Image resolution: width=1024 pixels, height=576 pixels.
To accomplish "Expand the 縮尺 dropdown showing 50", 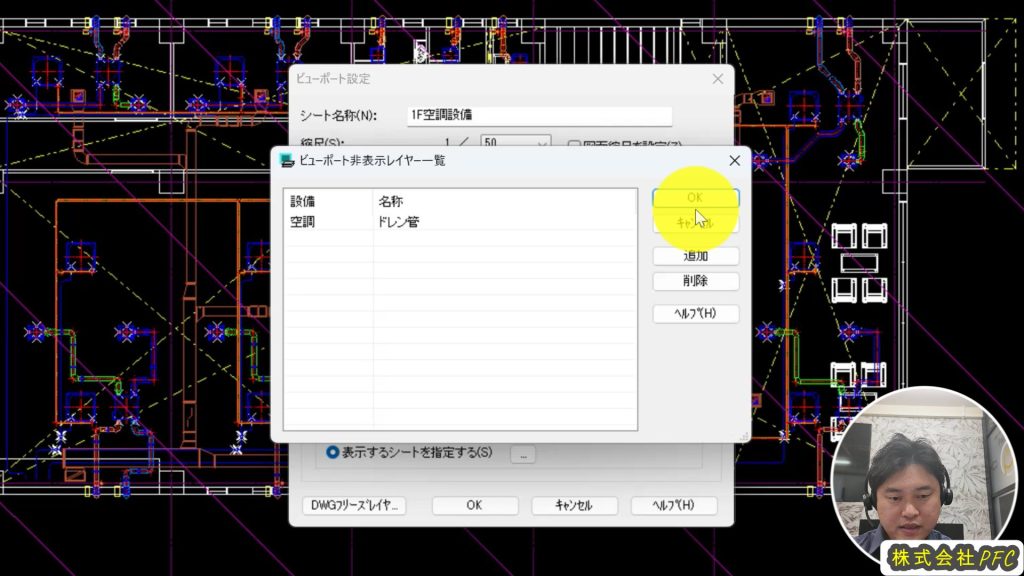I will pyautogui.click(x=543, y=143).
